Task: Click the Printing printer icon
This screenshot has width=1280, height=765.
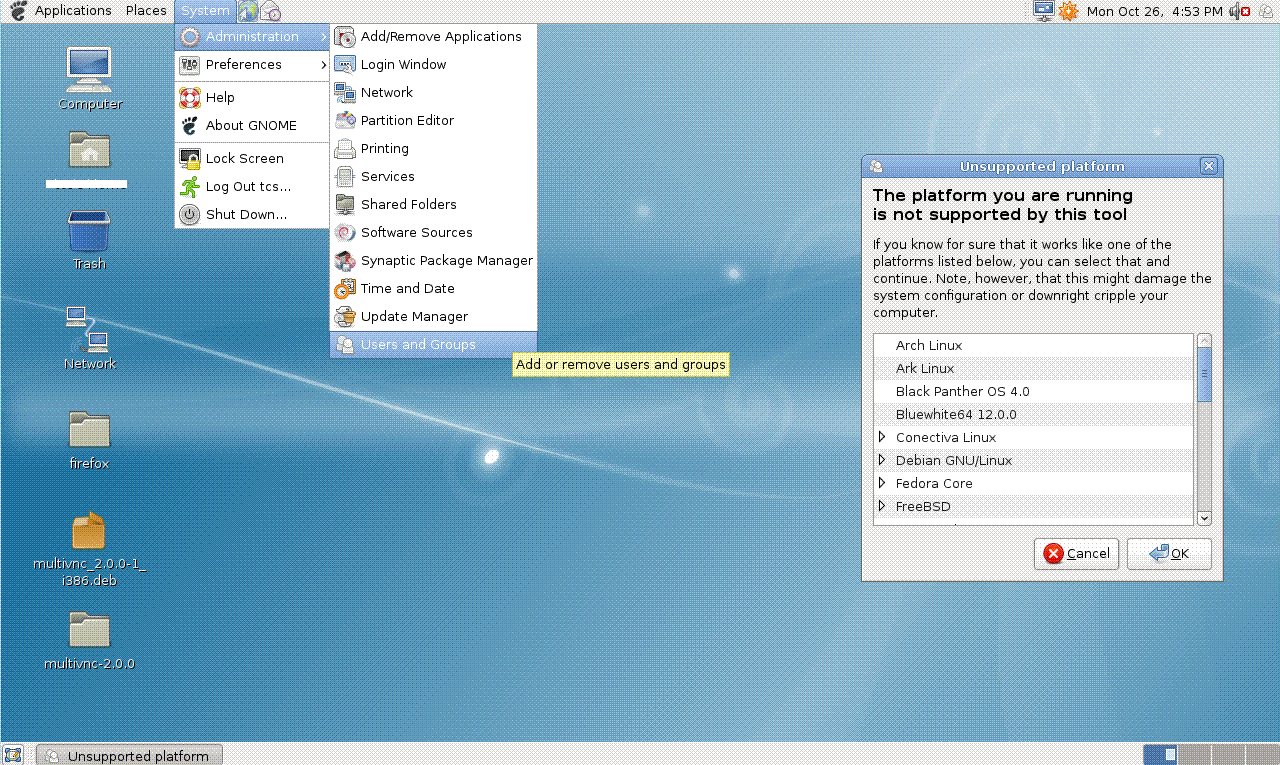Action: pos(345,149)
